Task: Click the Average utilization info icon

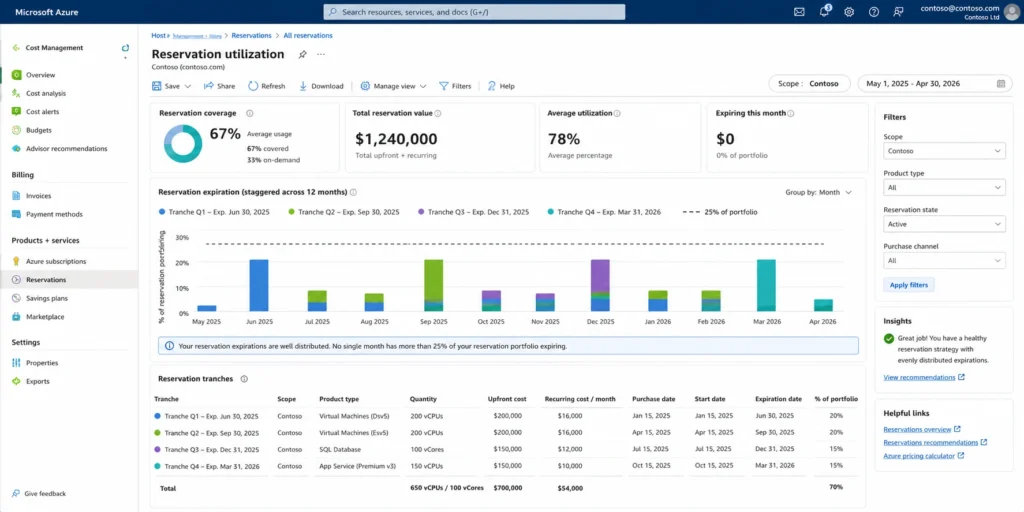Action: pos(617,113)
